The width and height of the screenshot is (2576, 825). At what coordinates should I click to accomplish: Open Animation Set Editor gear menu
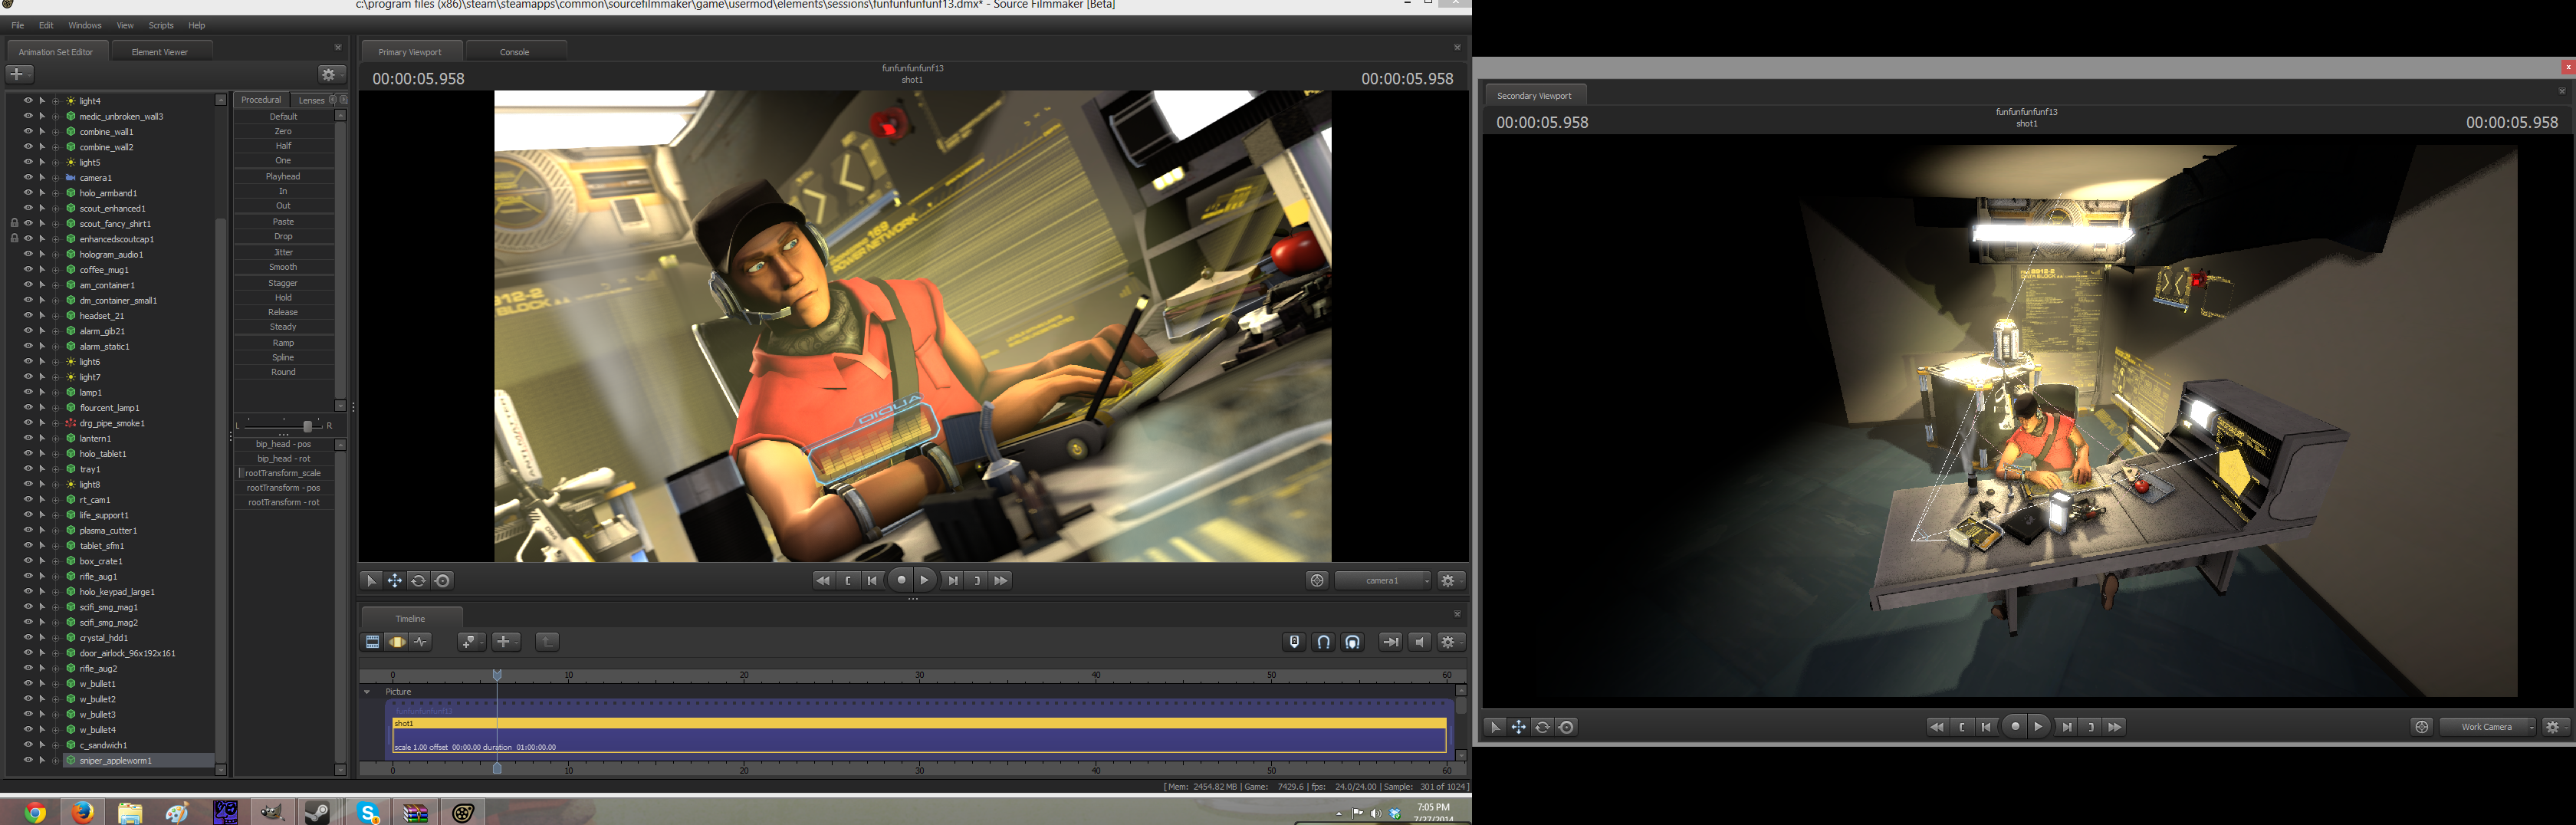click(331, 74)
